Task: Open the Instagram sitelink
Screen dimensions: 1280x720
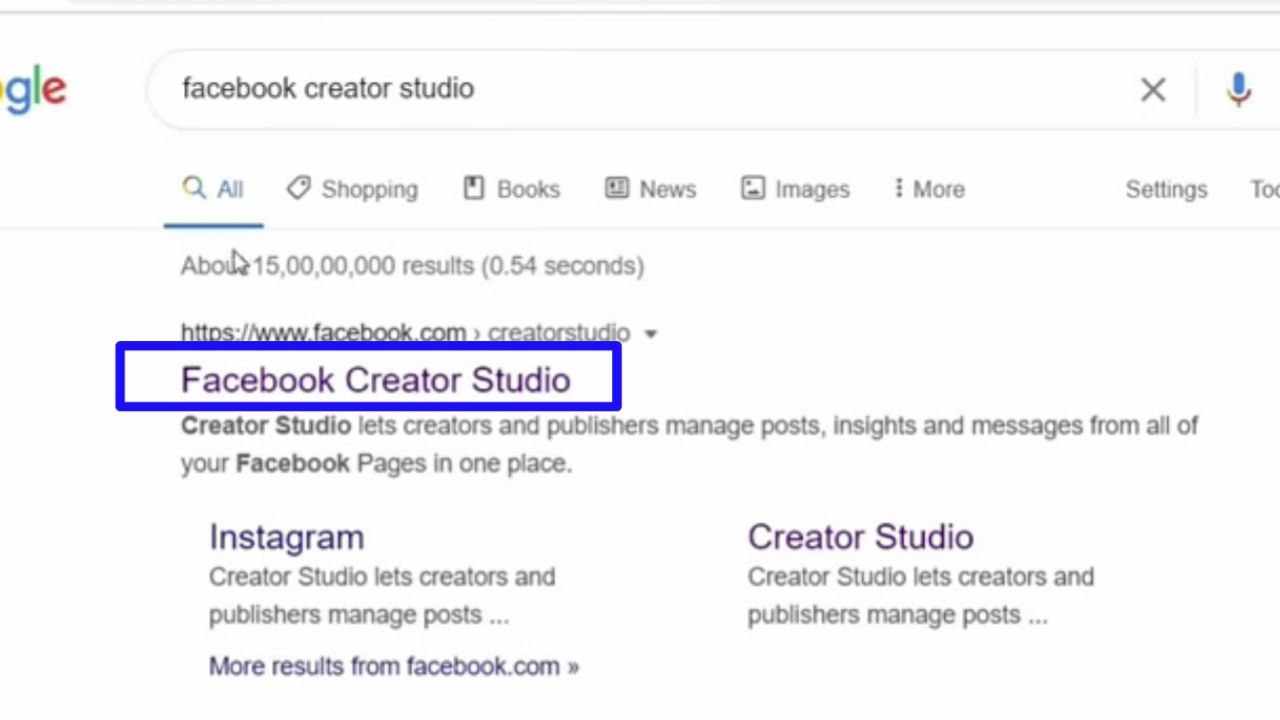Action: point(286,537)
